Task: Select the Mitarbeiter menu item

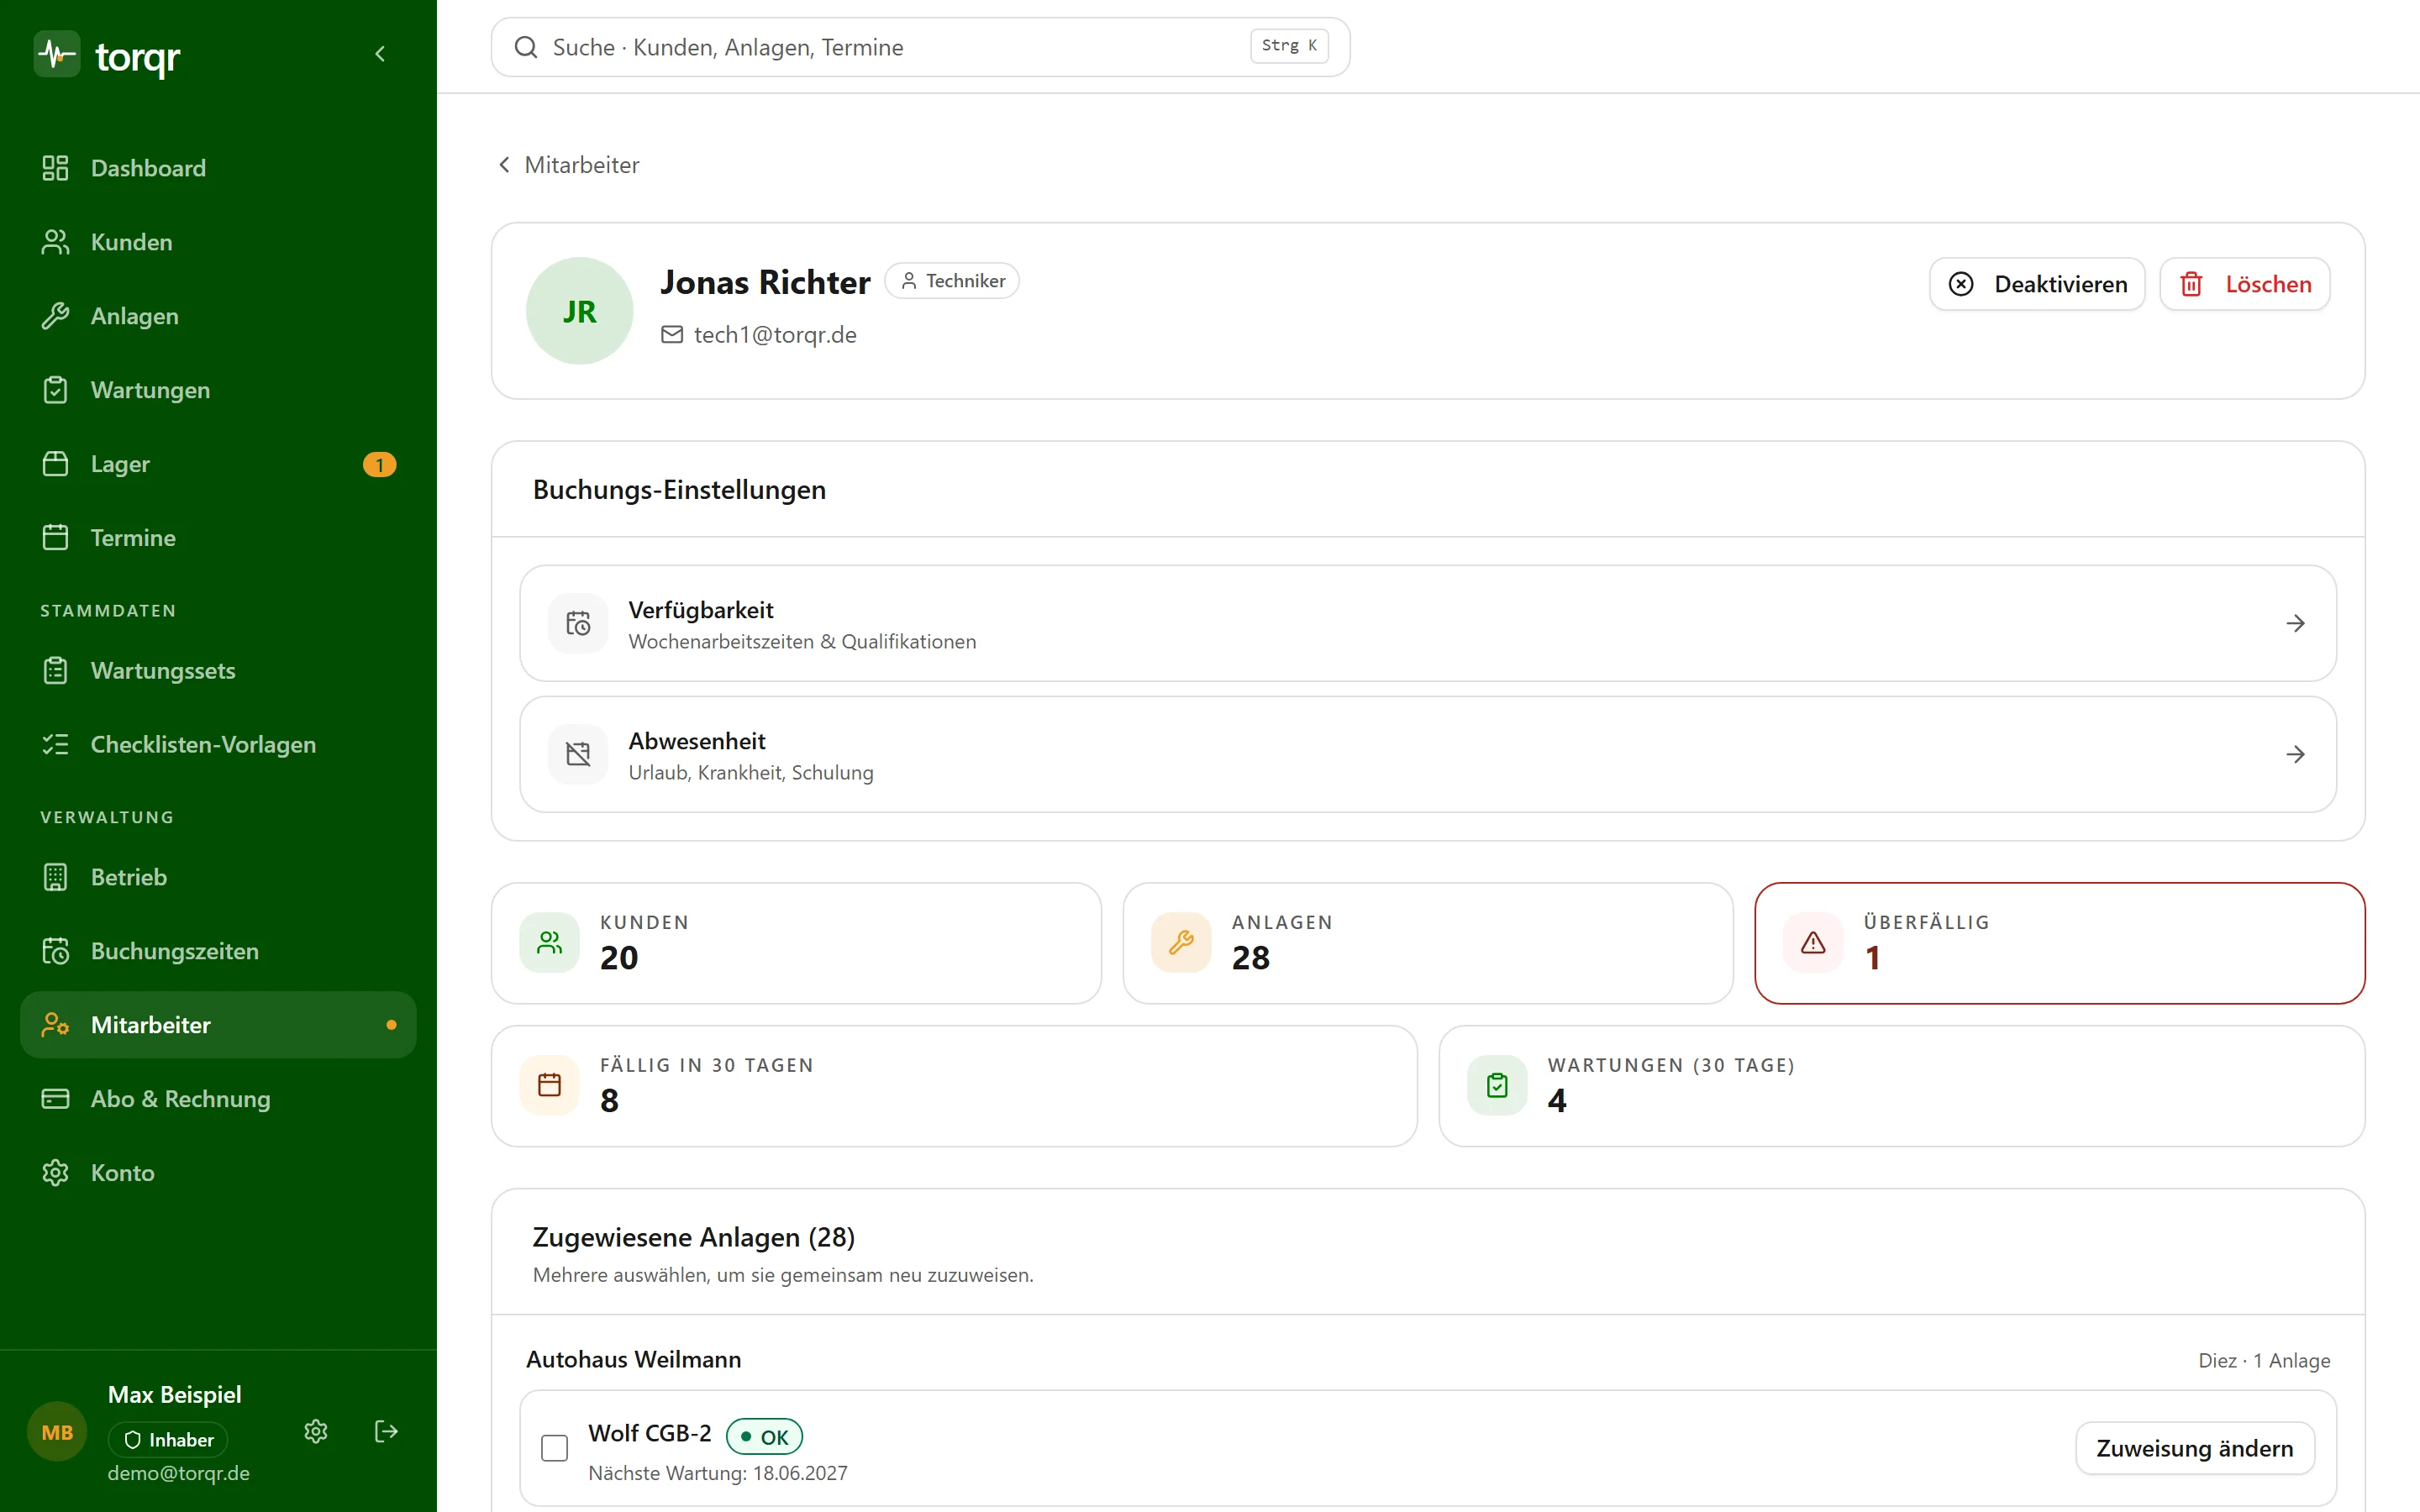Action: [218, 1025]
